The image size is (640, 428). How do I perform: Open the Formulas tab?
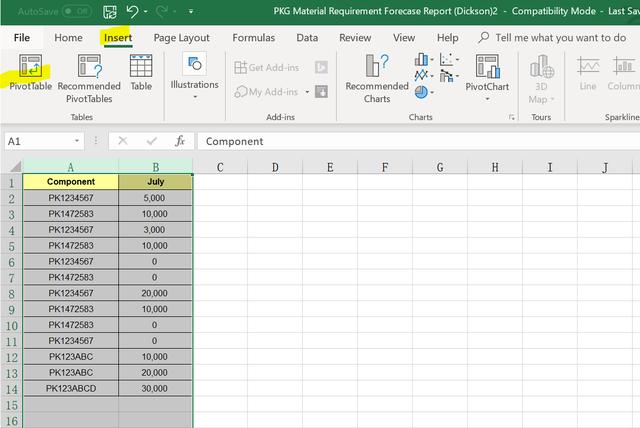click(x=253, y=38)
